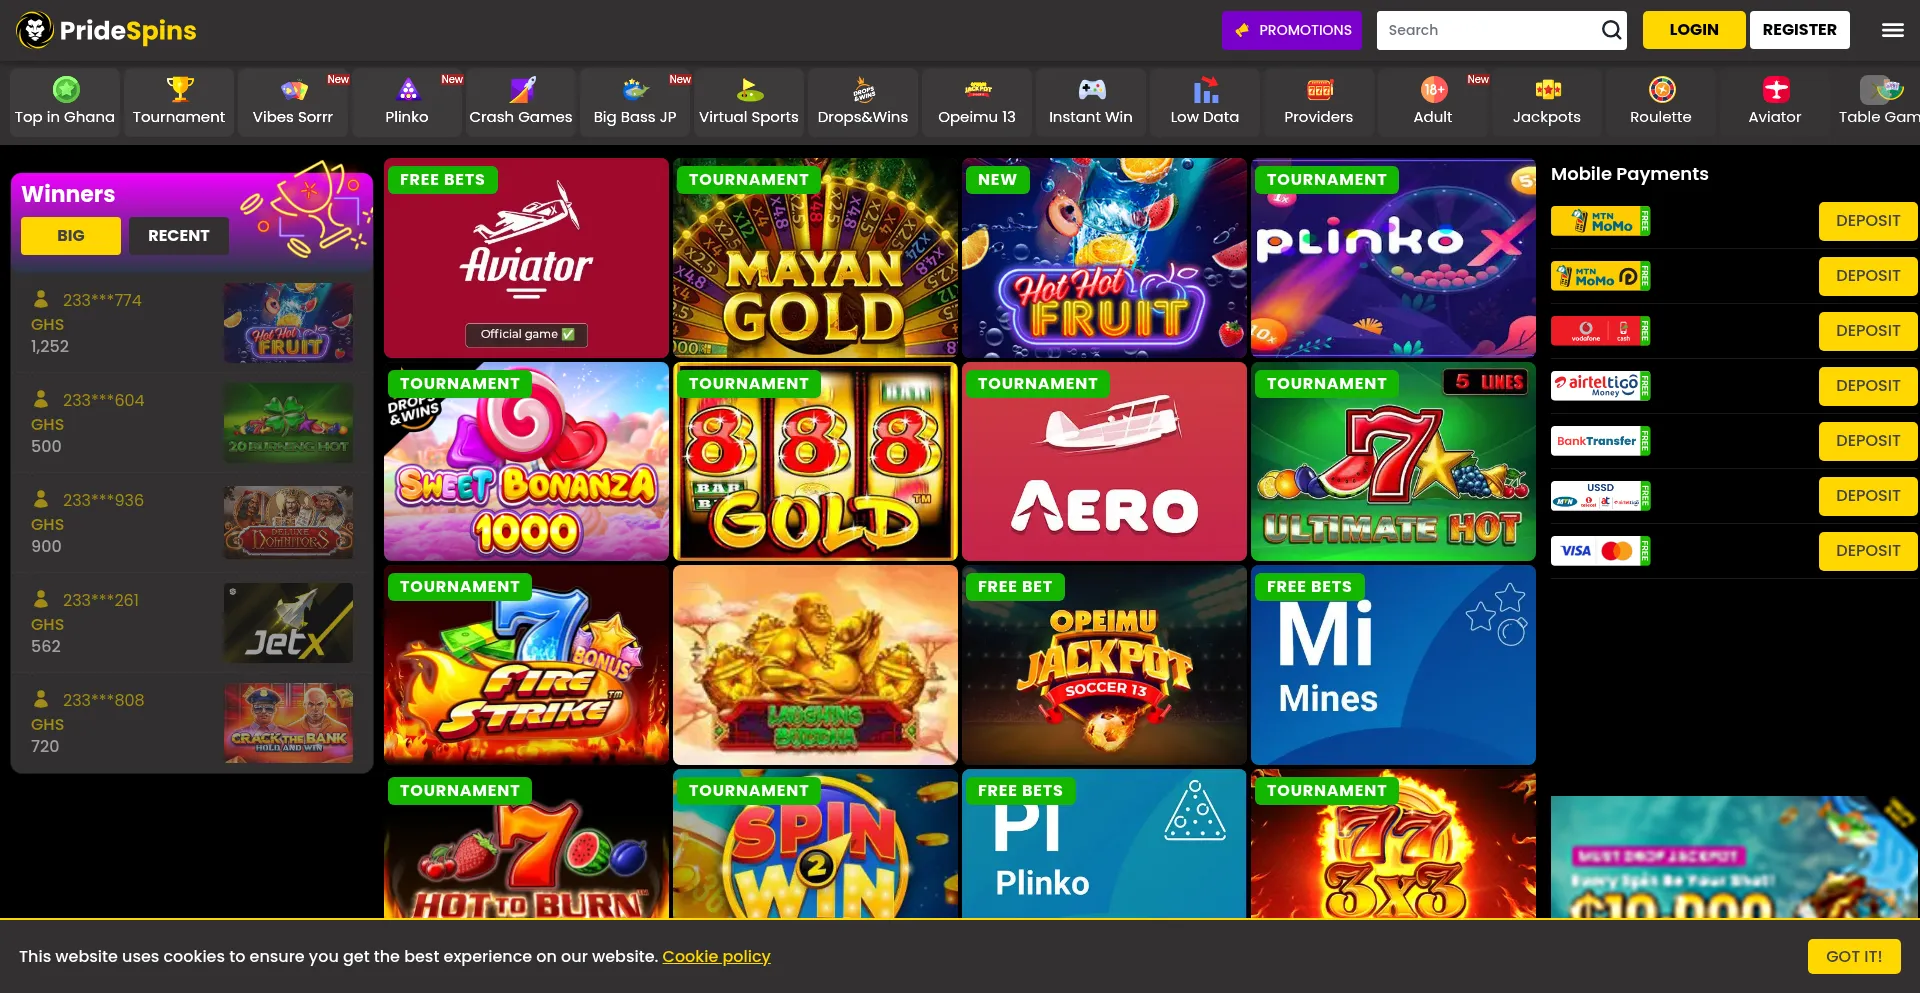The width and height of the screenshot is (1920, 993).
Task: Select the Opeimu 13 jackpot category
Action: coord(977,102)
